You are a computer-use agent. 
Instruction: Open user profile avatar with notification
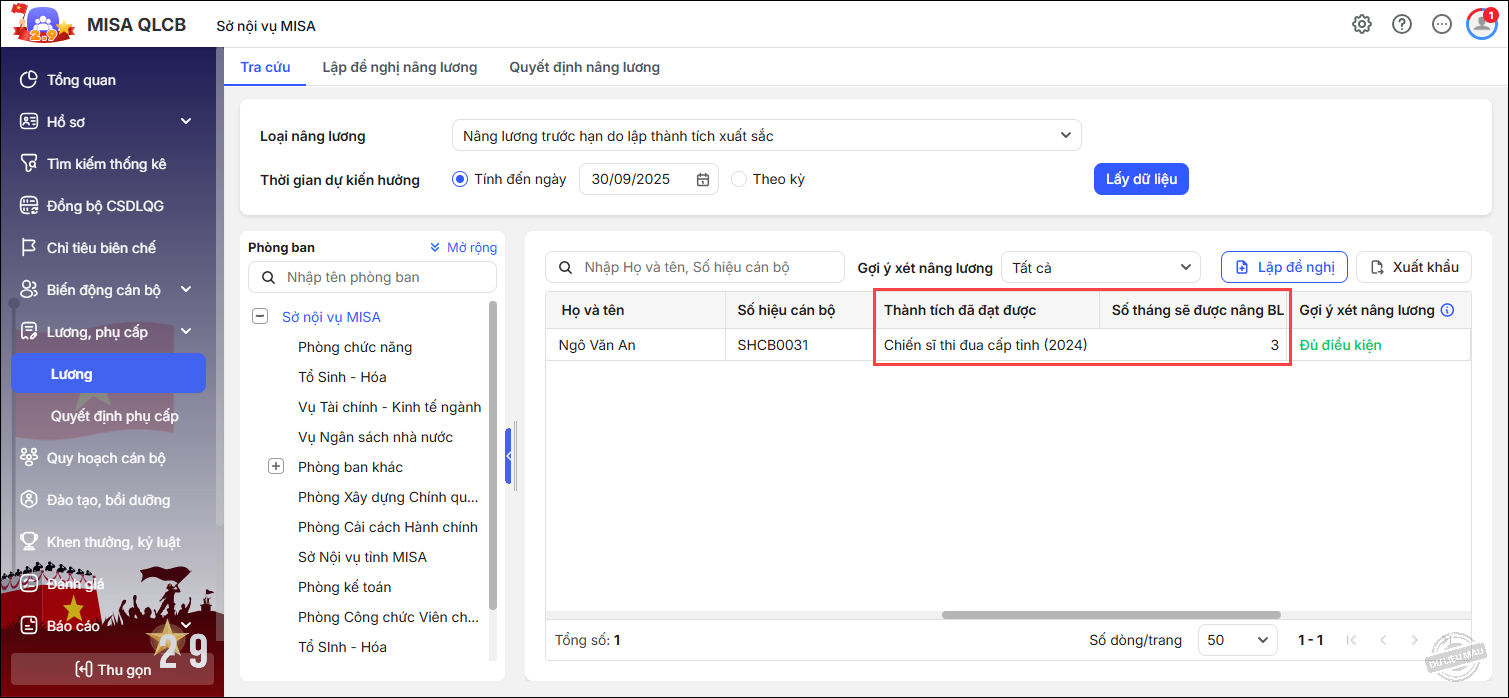pyautogui.click(x=1481, y=24)
